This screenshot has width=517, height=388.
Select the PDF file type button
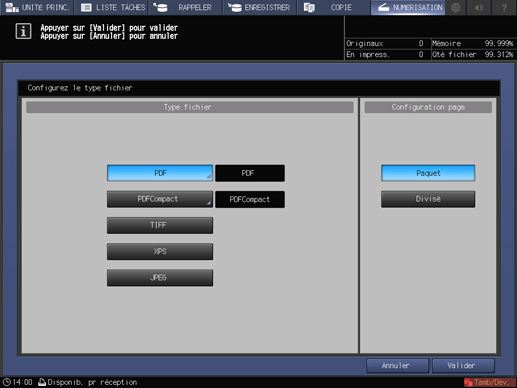pos(160,173)
